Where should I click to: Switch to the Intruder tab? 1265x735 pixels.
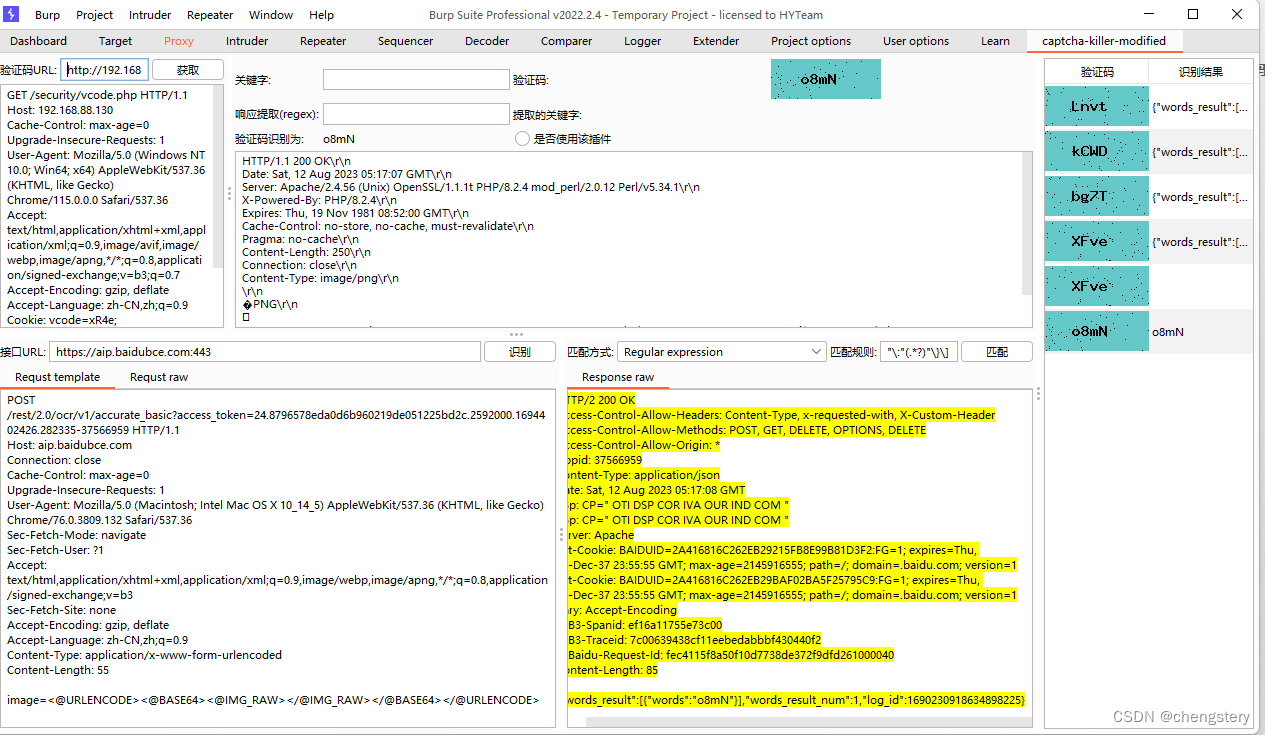pos(247,41)
